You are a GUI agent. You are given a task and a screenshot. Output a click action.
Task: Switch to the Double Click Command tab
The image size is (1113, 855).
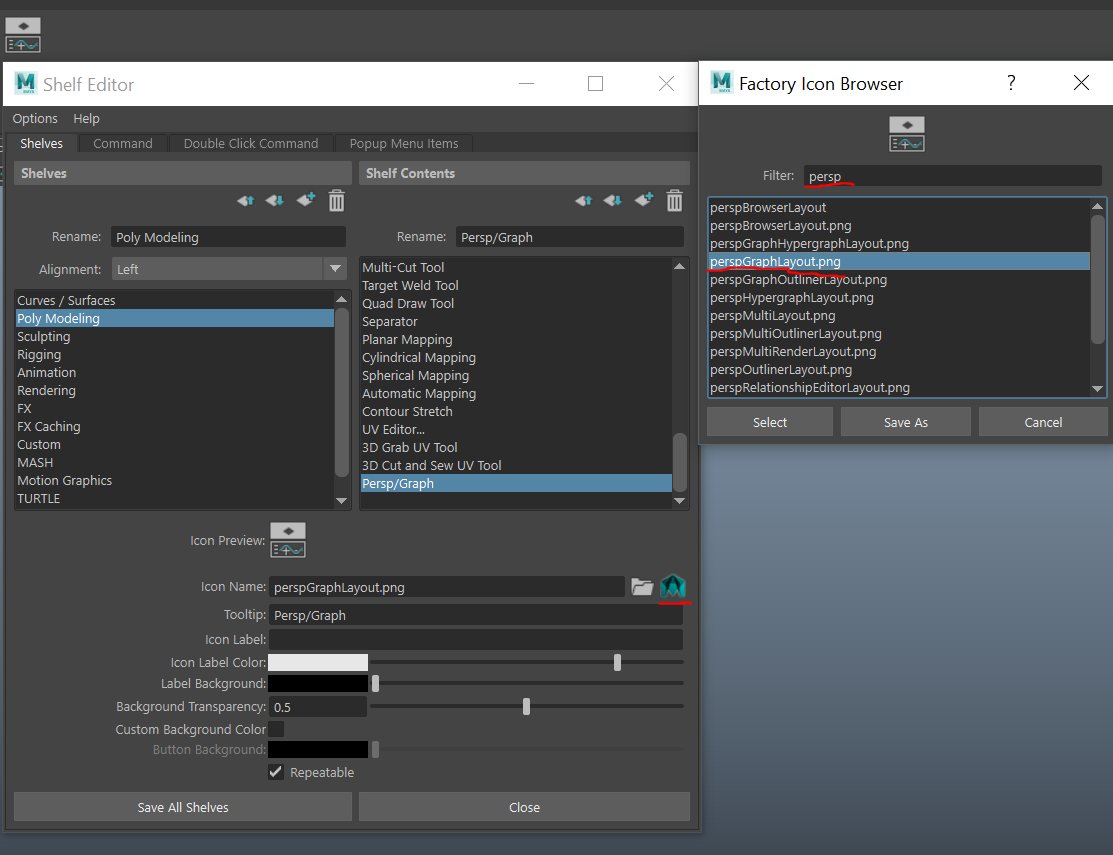click(x=251, y=143)
